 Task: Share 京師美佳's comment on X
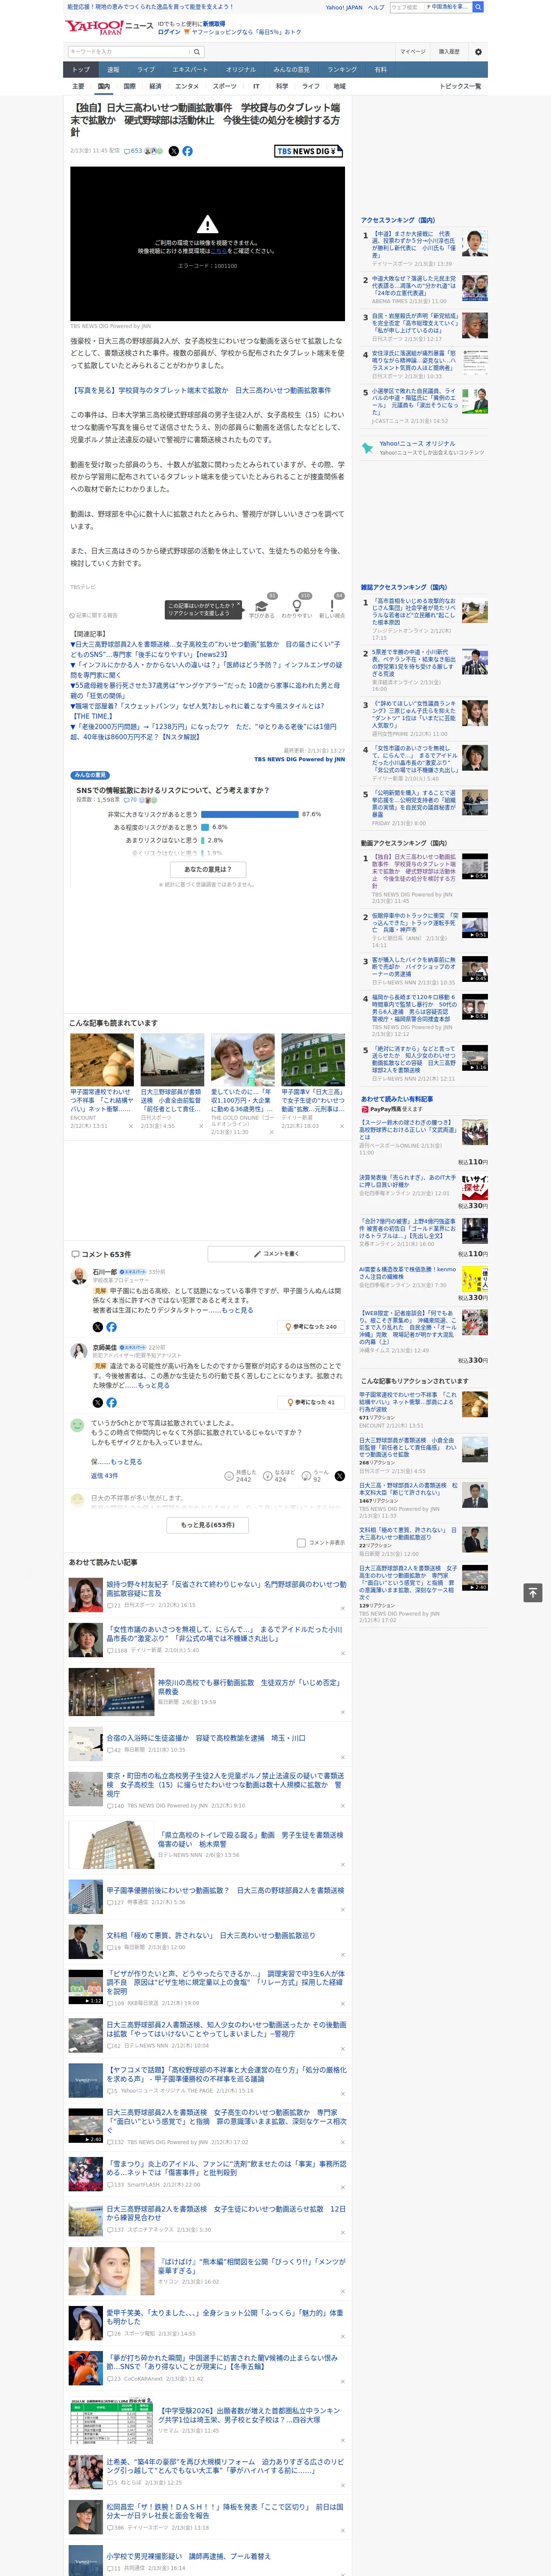tap(98, 1402)
